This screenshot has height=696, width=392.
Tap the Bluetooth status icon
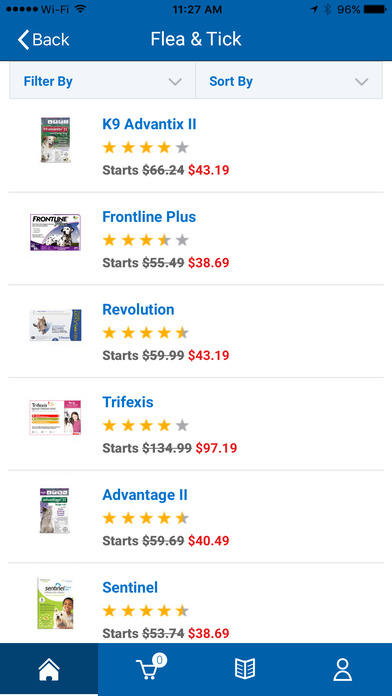point(328,9)
